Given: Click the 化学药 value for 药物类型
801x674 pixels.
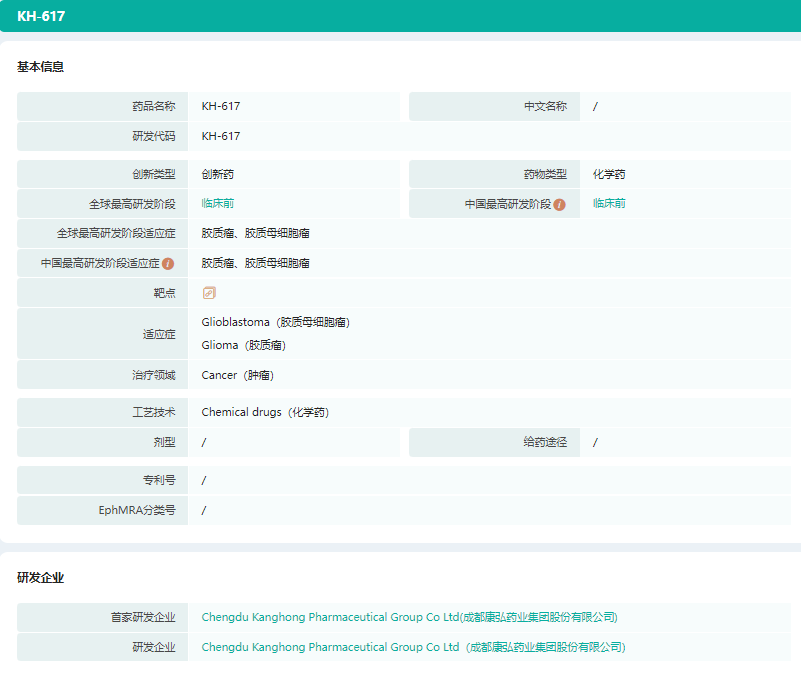Looking at the screenshot, I should [609, 174].
